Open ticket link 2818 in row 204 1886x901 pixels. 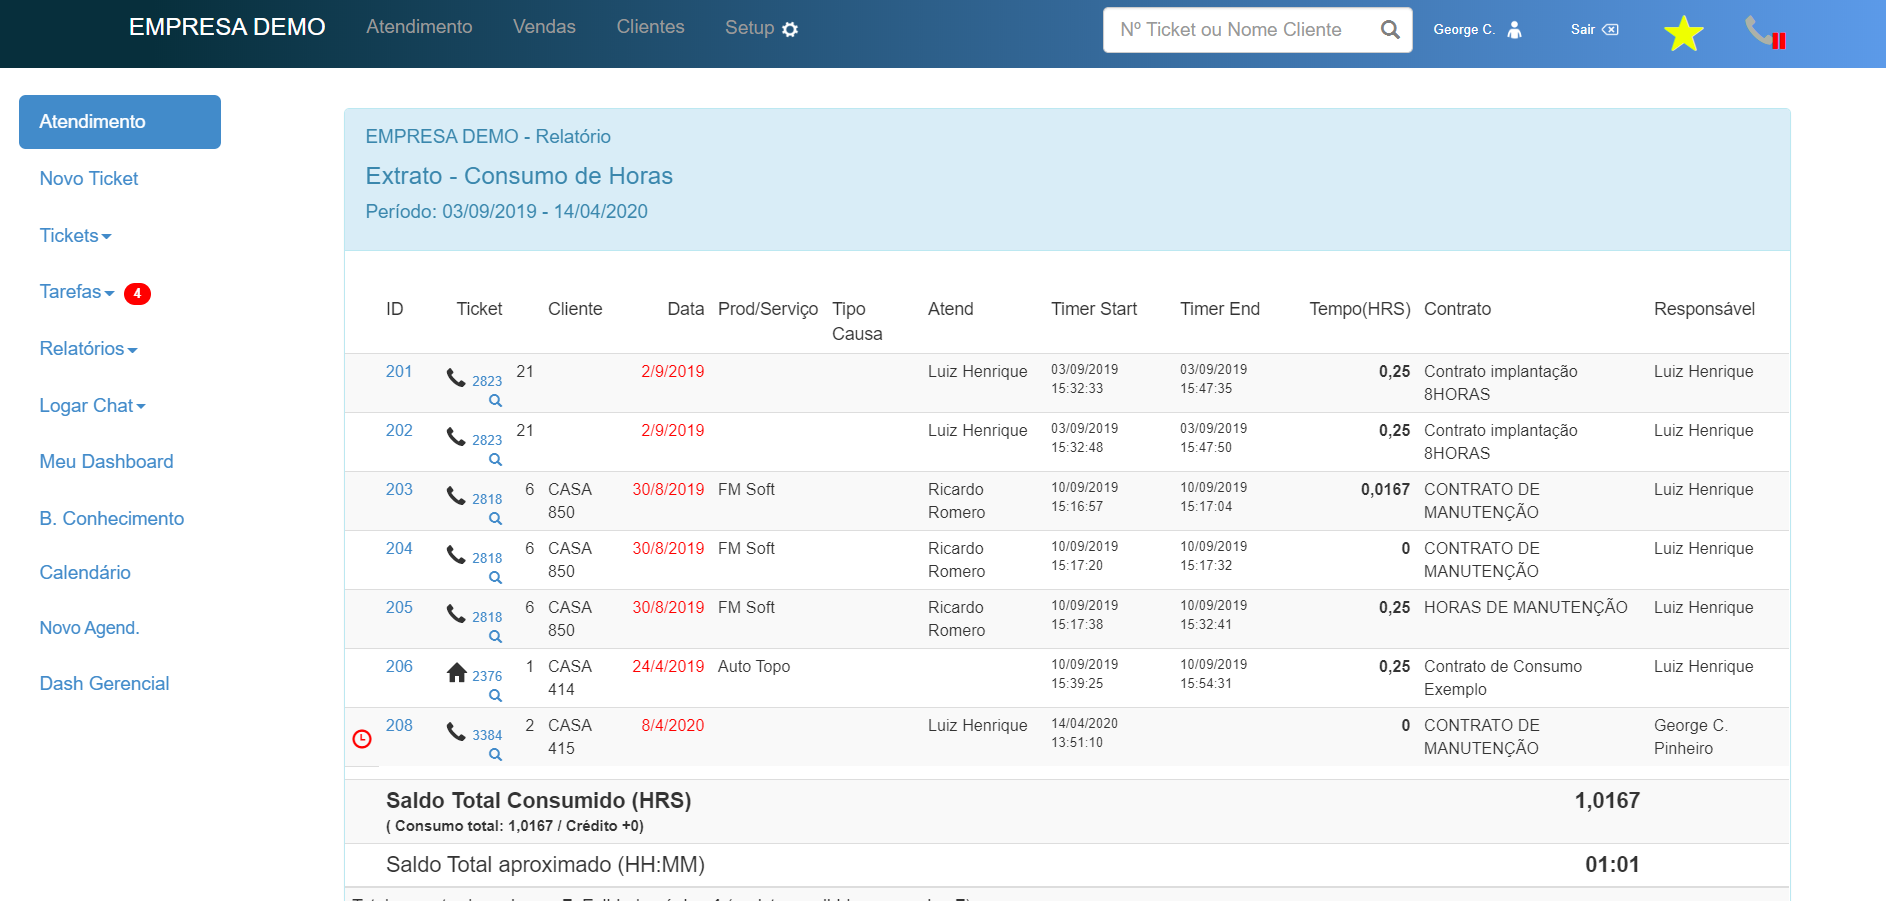coord(487,558)
